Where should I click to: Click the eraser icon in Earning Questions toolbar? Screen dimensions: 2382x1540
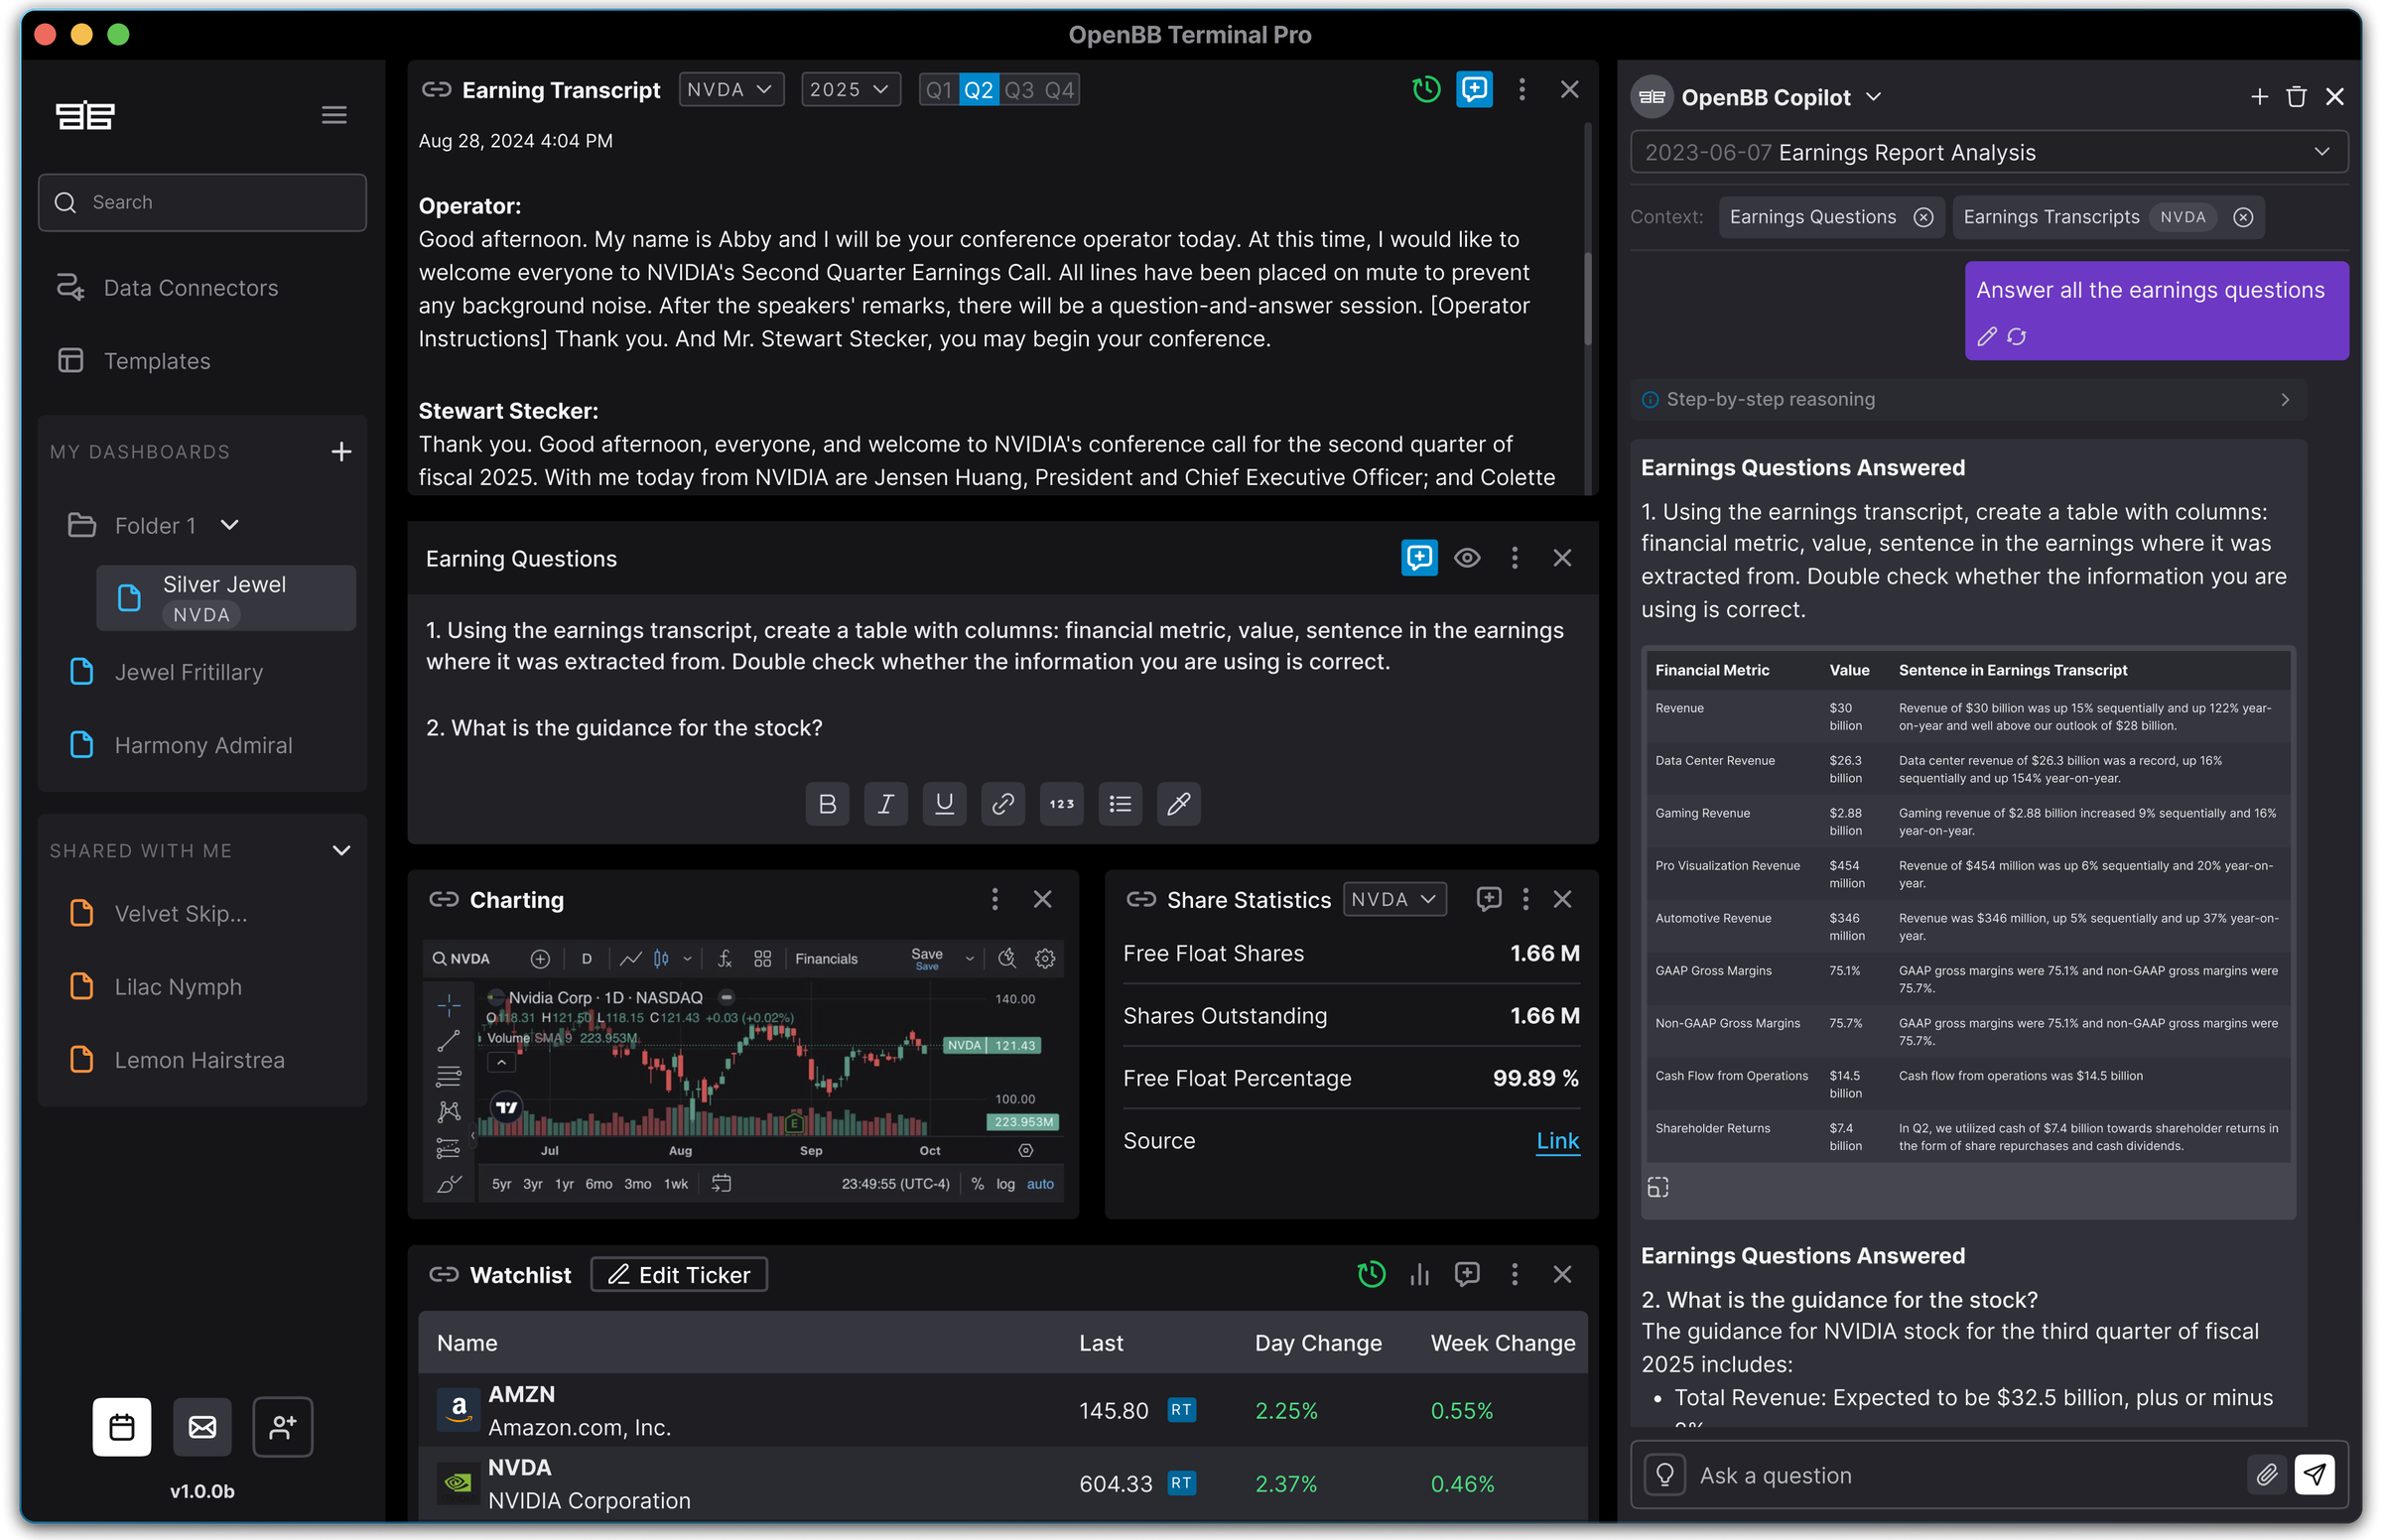pos(1178,804)
